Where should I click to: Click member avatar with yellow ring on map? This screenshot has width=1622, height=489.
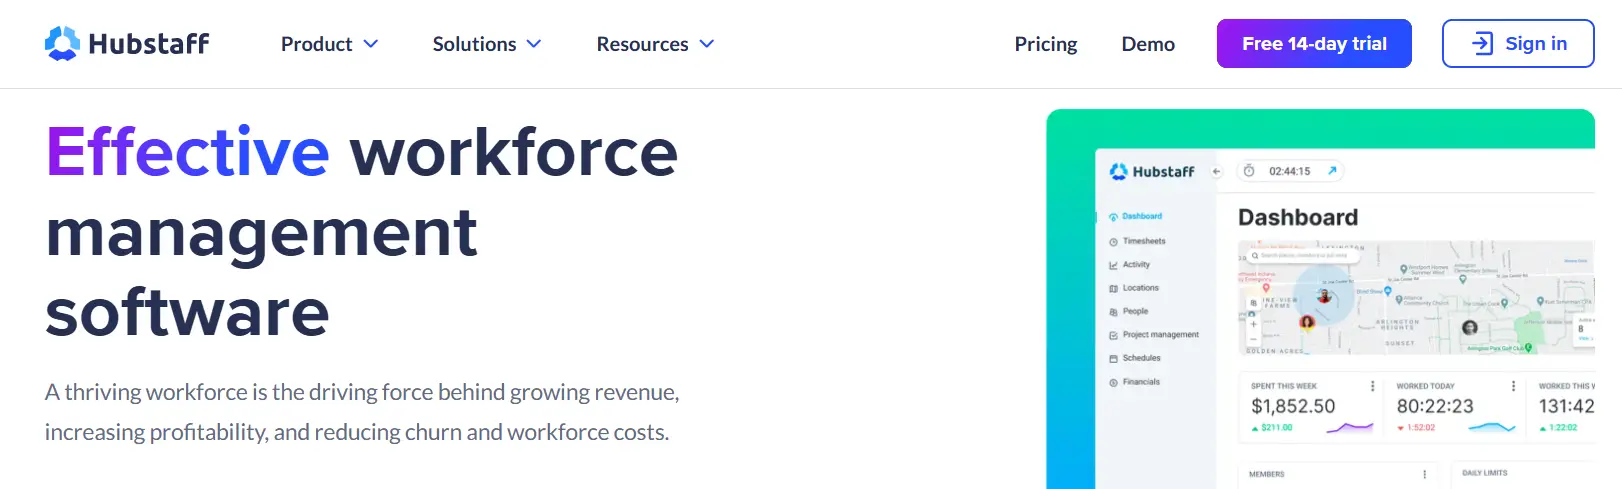1306,322
